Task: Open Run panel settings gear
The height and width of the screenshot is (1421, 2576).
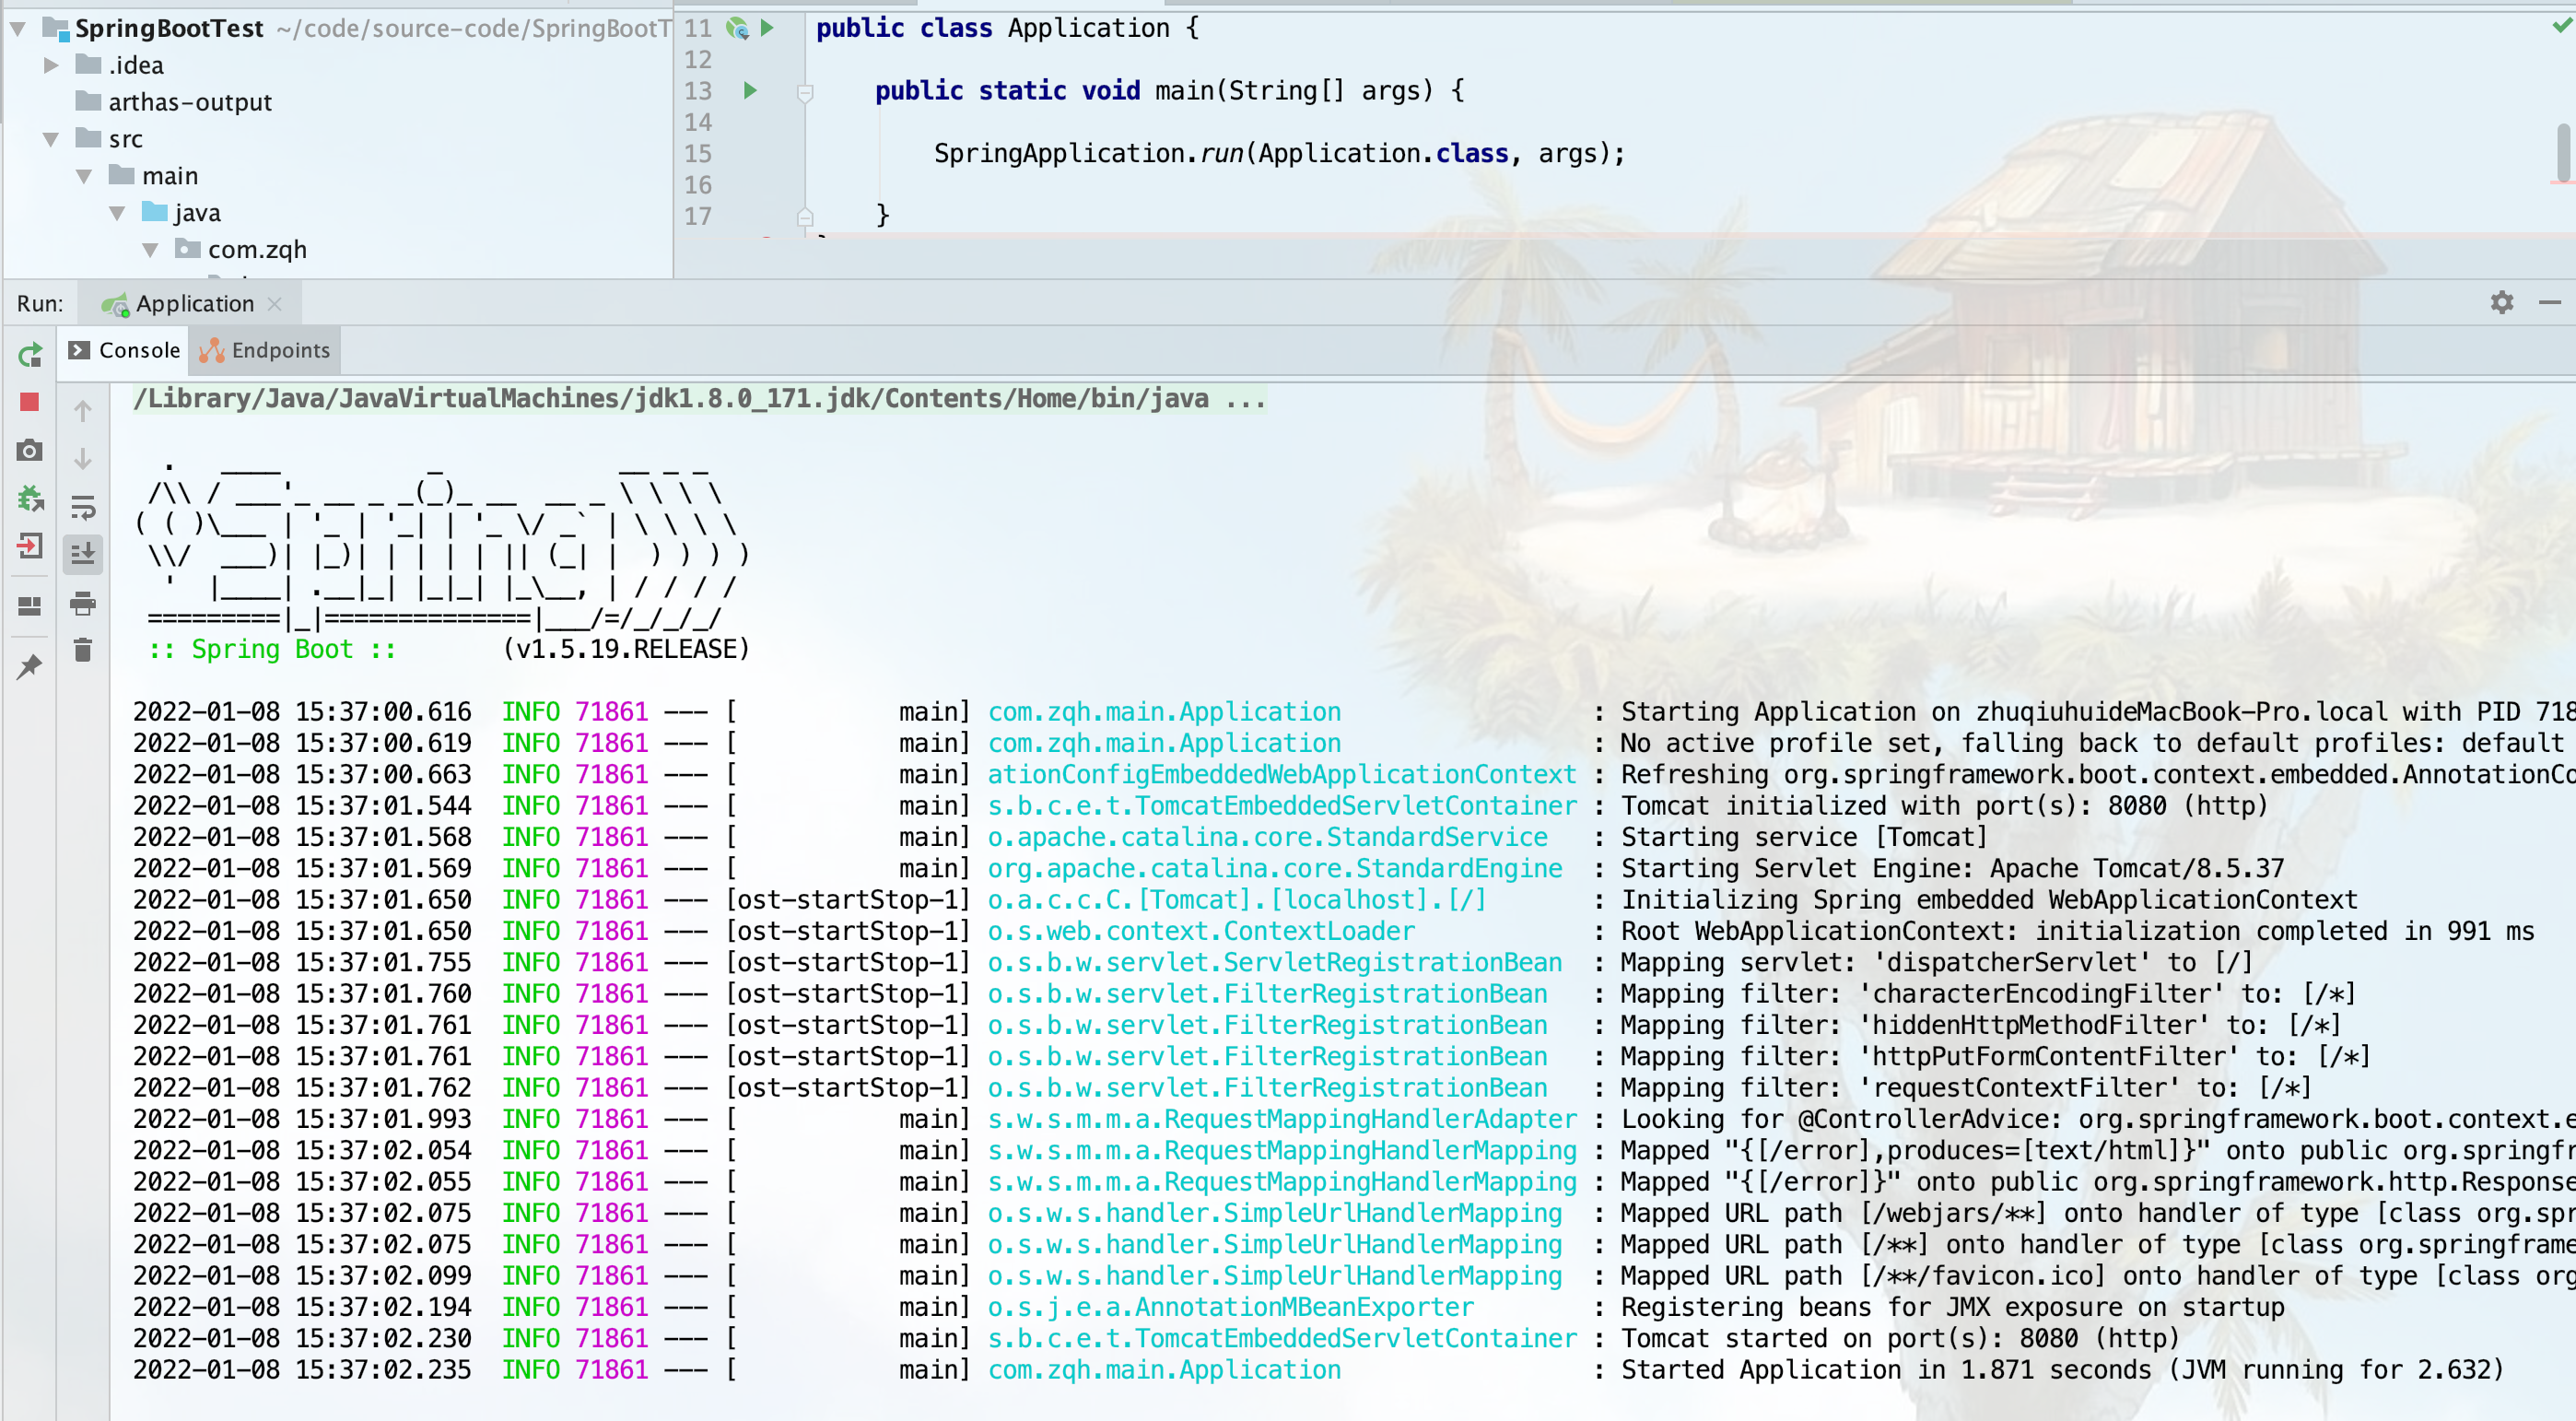Action: point(2501,303)
